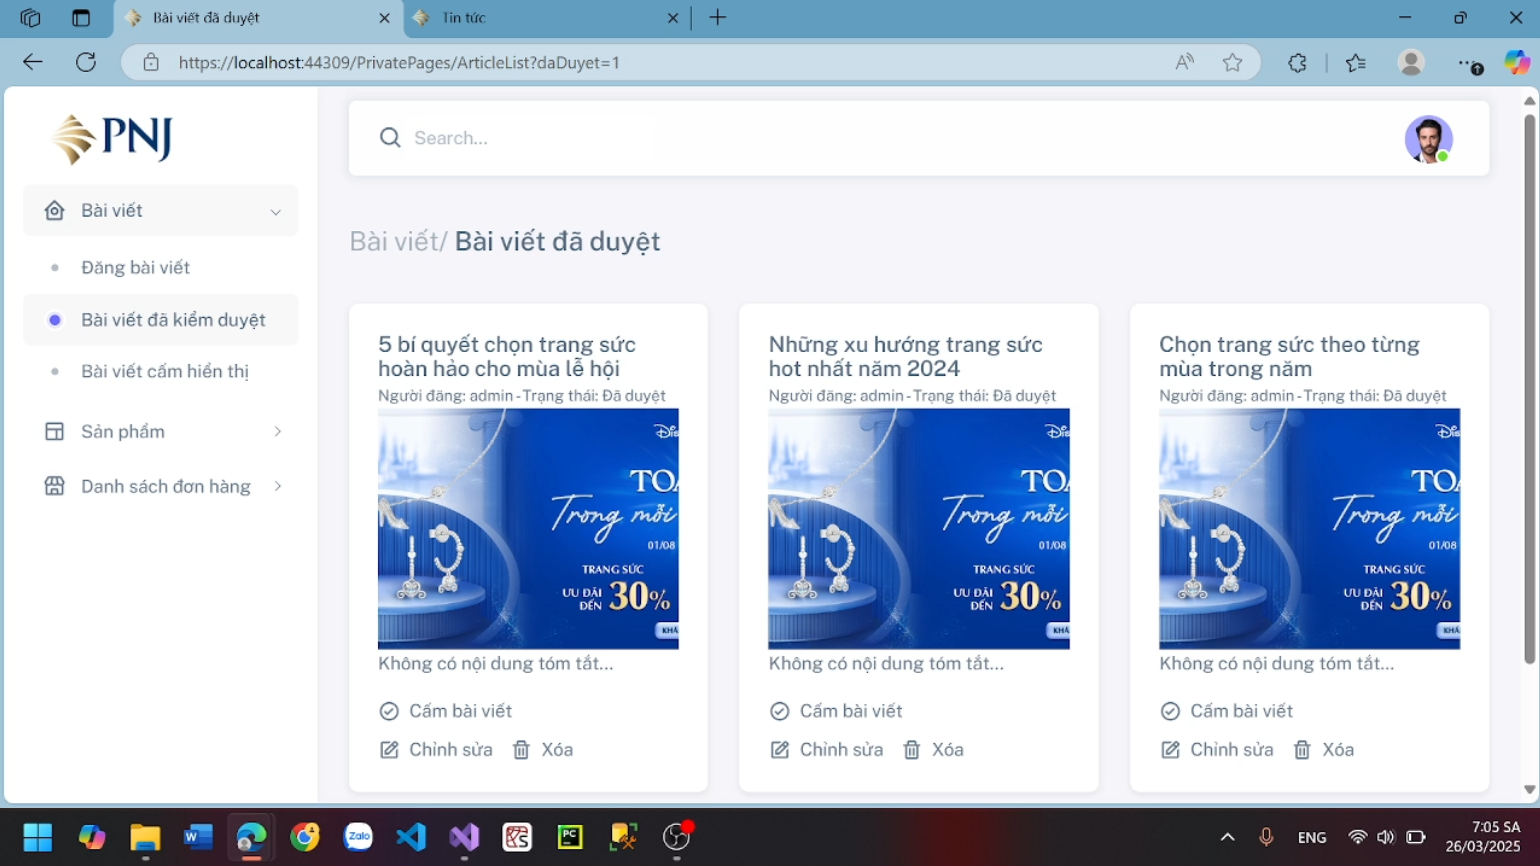Click title 'Những xu hướng trang sức'
Image resolution: width=1540 pixels, height=866 pixels.
coord(905,356)
